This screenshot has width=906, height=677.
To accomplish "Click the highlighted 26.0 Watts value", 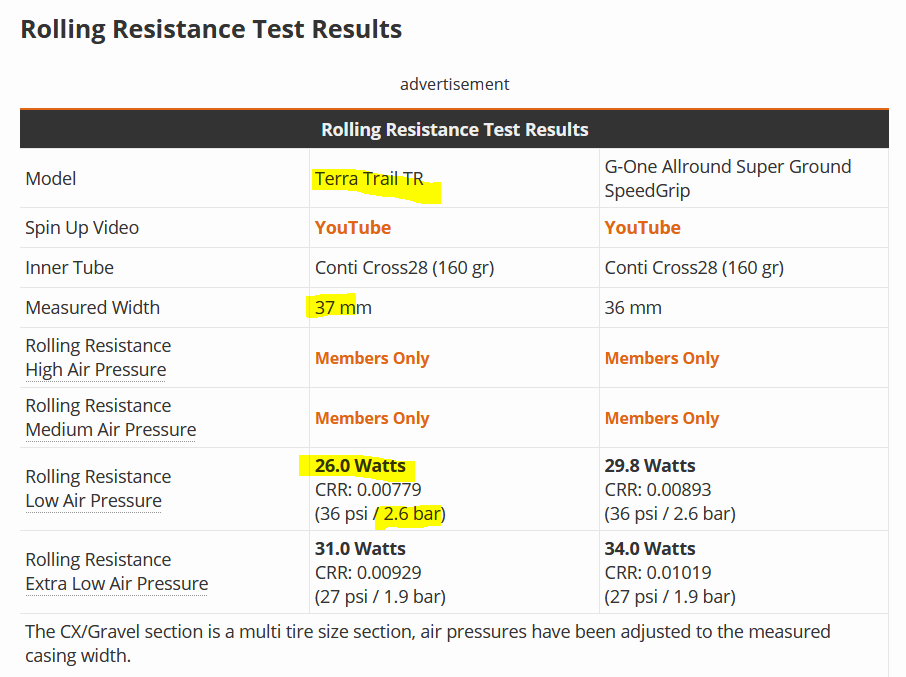I will tap(360, 466).
